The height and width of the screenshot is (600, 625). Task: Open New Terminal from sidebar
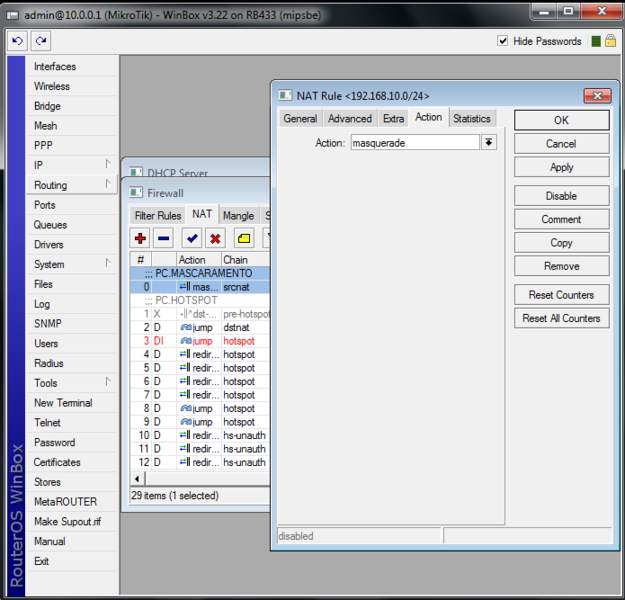coord(63,403)
